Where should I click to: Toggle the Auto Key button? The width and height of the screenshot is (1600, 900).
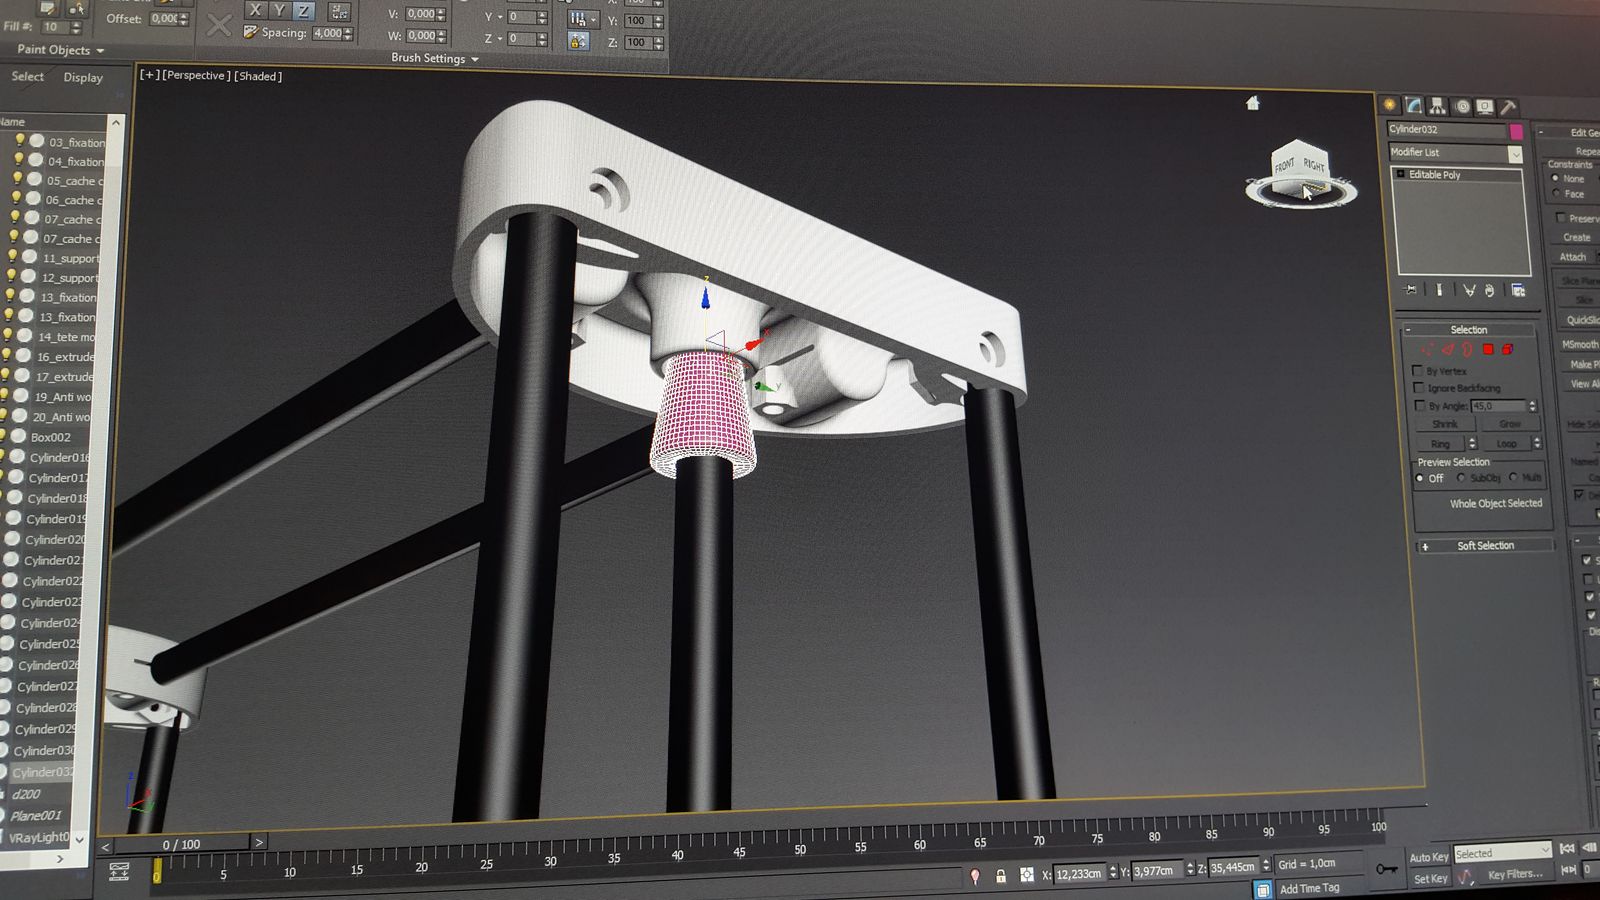pos(1428,857)
